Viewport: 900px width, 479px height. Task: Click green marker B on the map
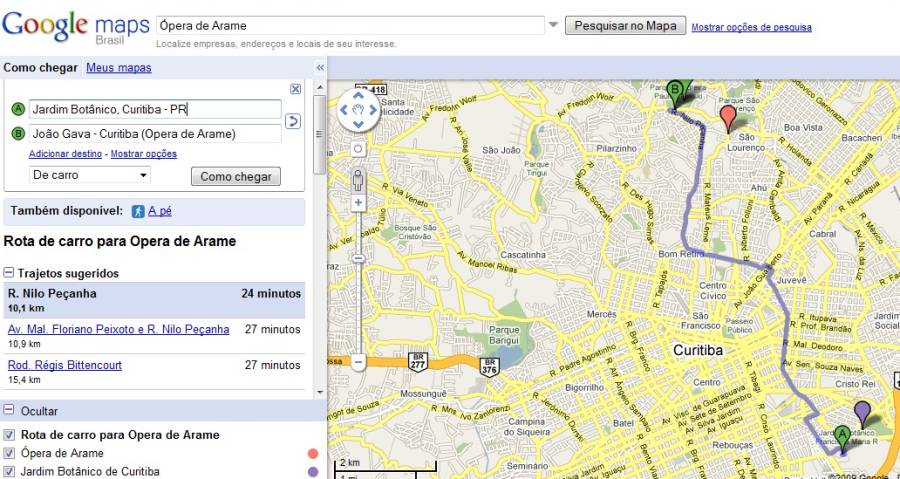coord(675,94)
